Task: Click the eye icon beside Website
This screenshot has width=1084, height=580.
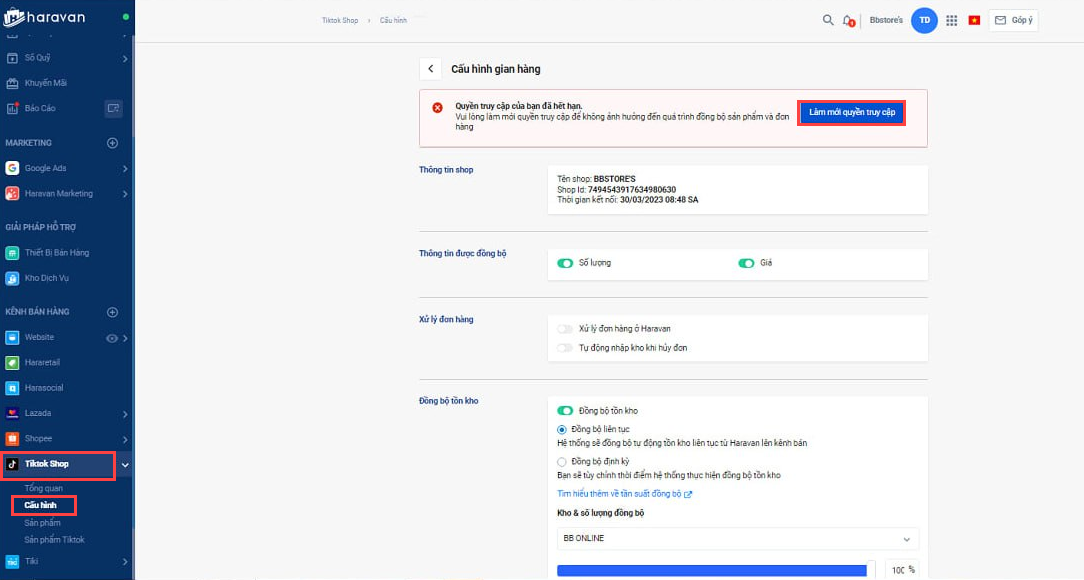Action: 112,338
